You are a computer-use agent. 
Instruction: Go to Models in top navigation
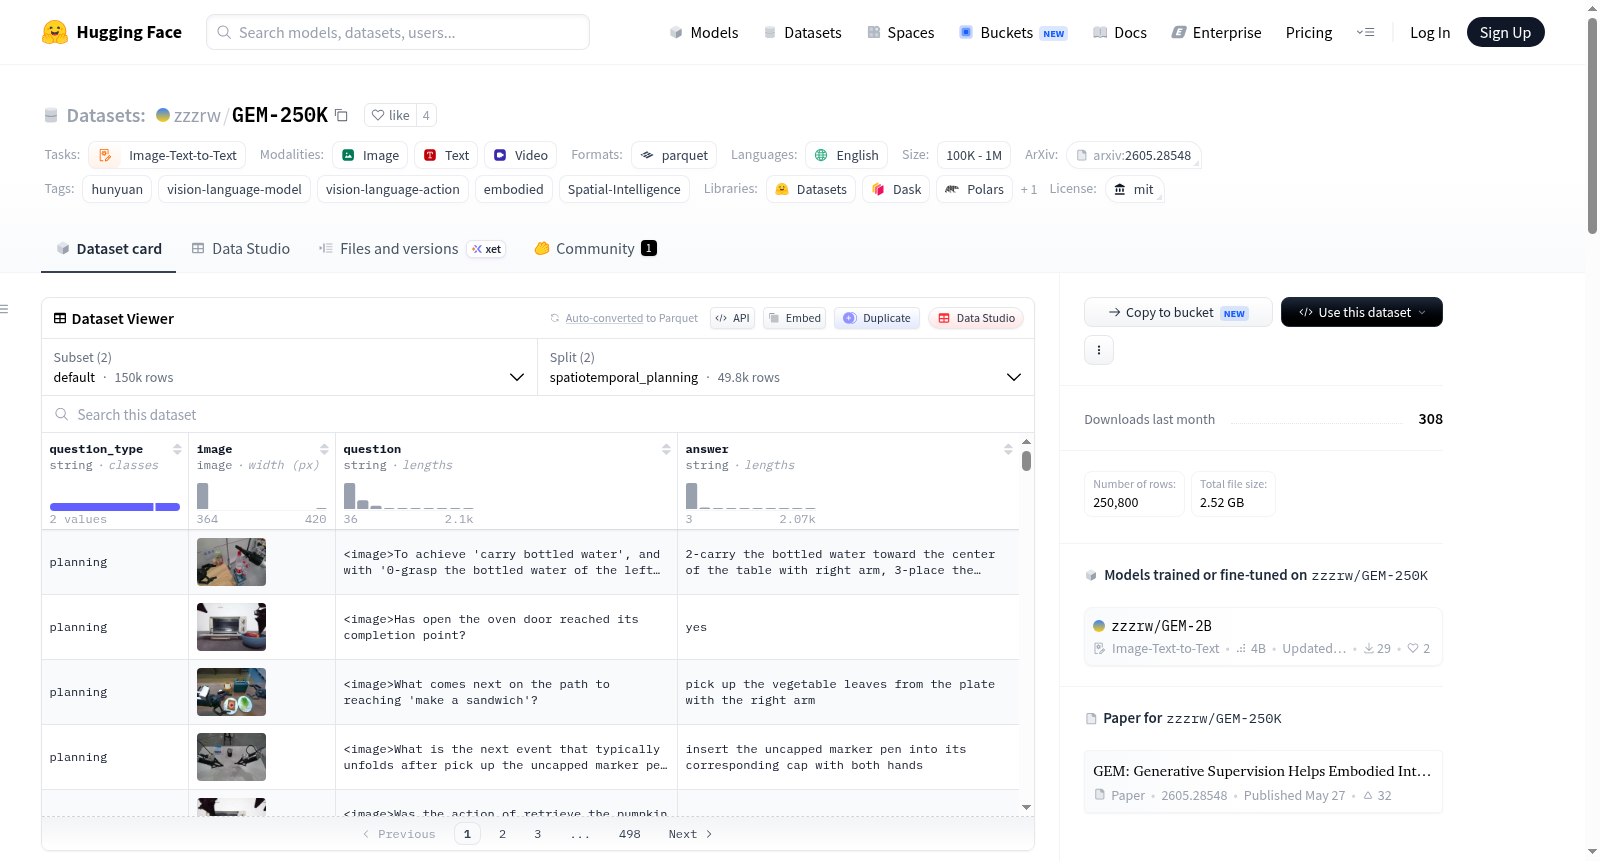[704, 32]
